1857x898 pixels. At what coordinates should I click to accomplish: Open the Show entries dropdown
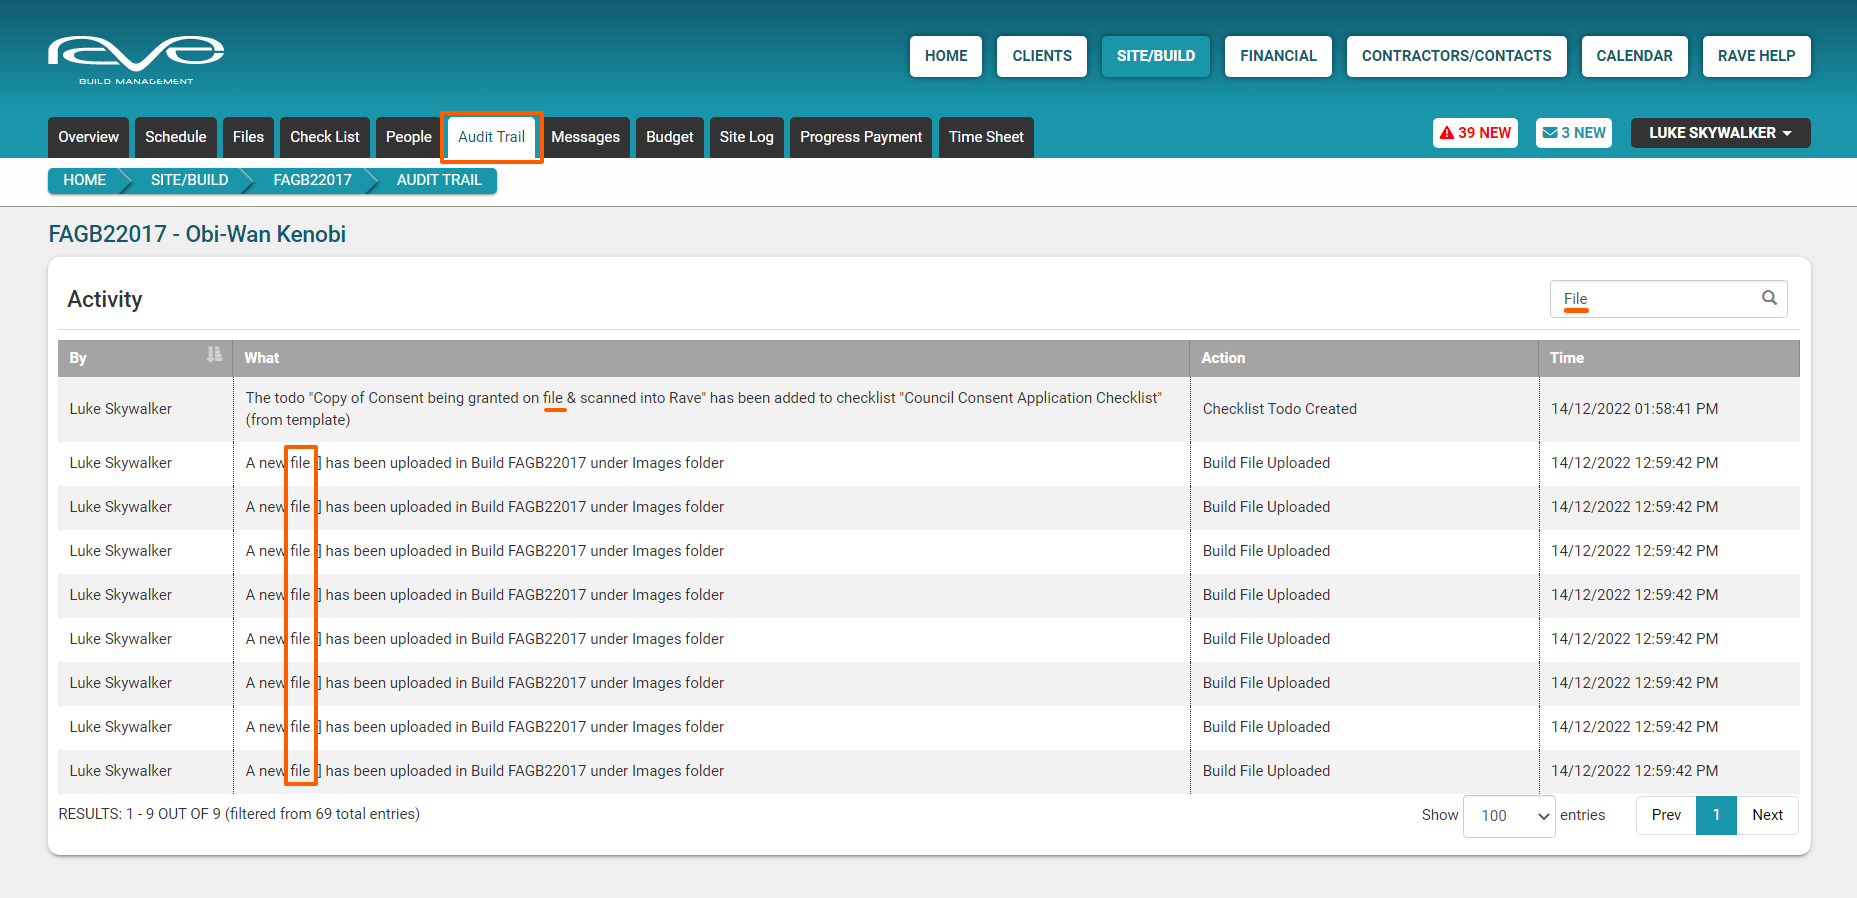pos(1508,816)
